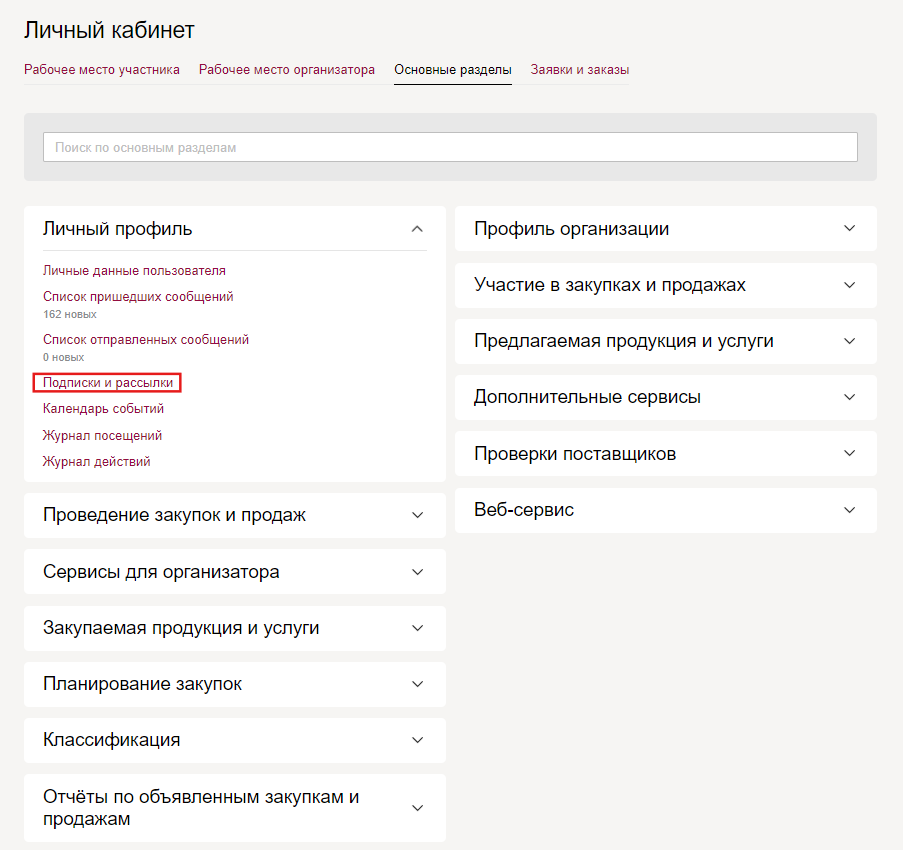Screen dimensions: 903x850
Task: Open Список пришедших сообщений link
Action: 138,297
